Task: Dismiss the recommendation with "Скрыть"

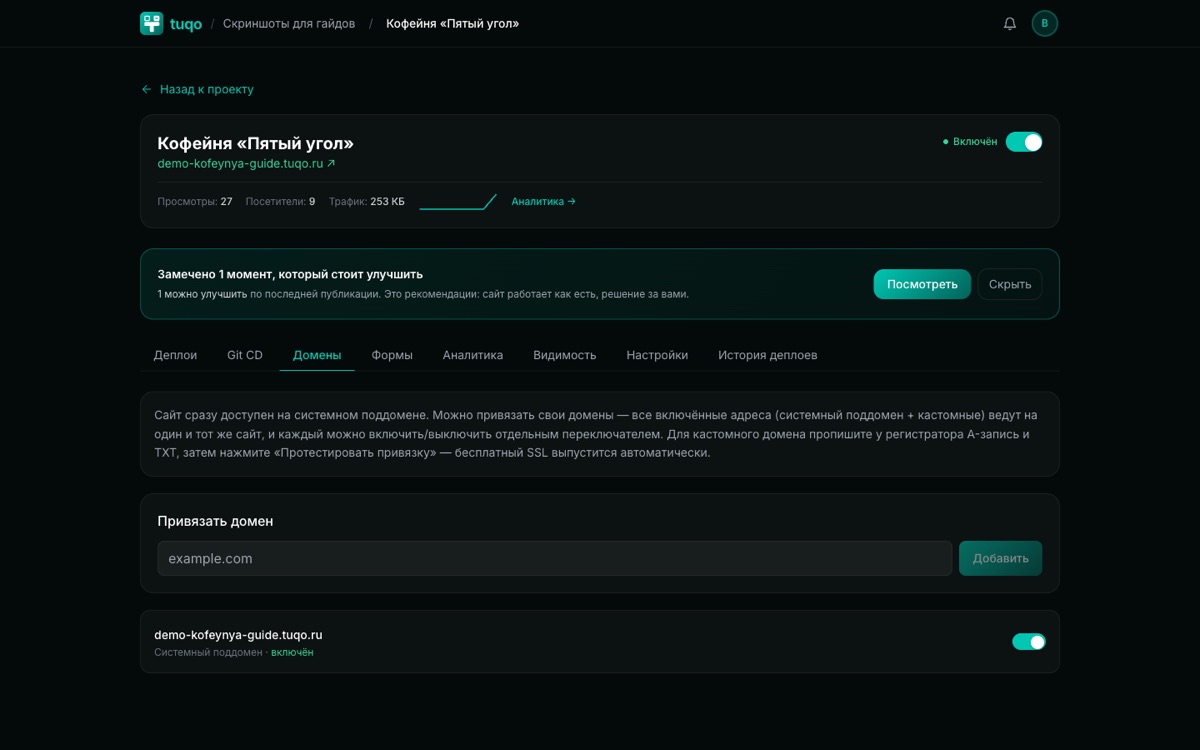Action: coord(1010,284)
